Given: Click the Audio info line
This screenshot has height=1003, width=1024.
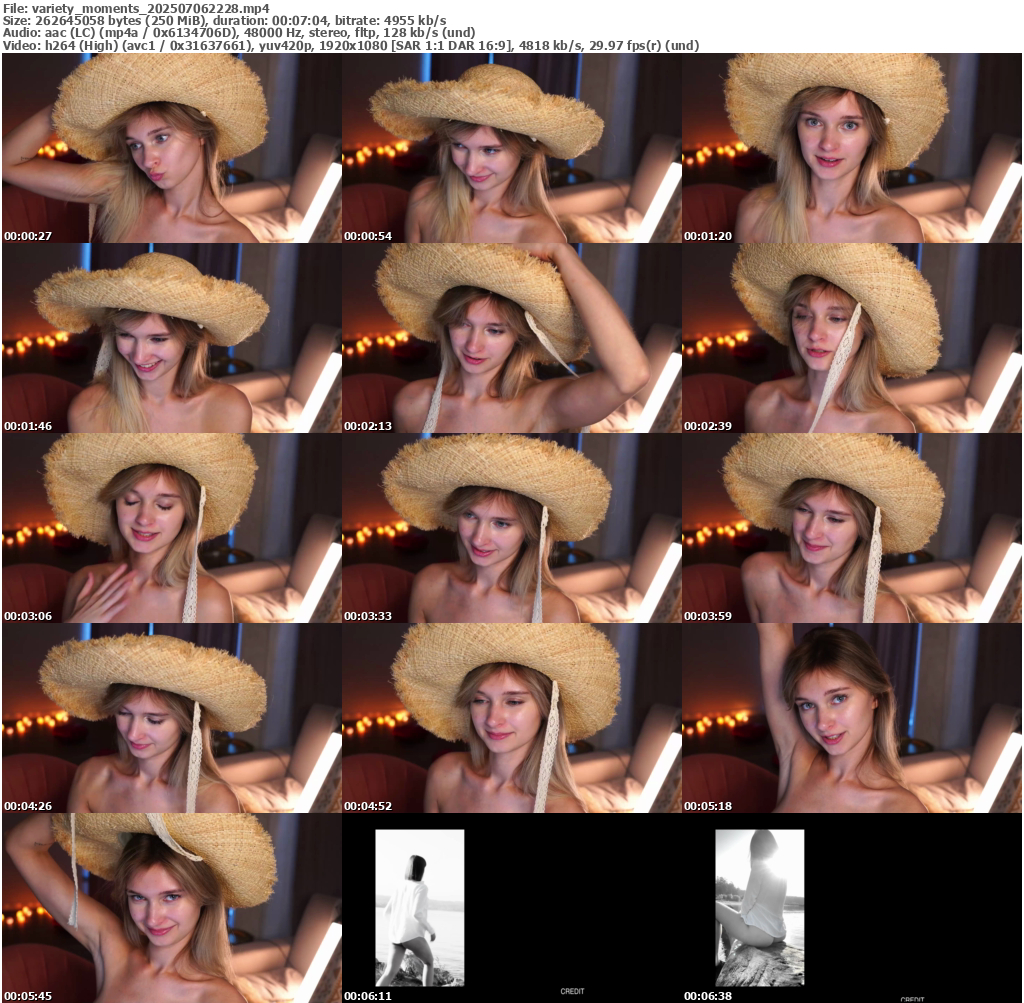Looking at the screenshot, I should [238, 33].
